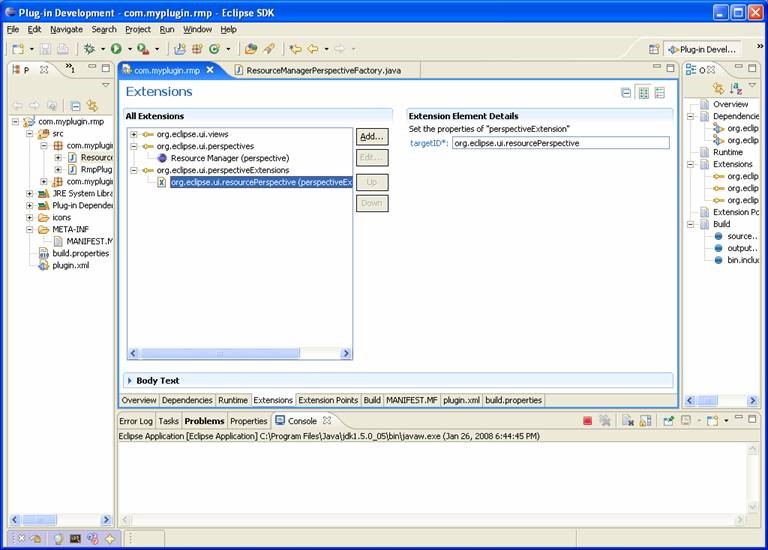Click the Add... button

371,136
